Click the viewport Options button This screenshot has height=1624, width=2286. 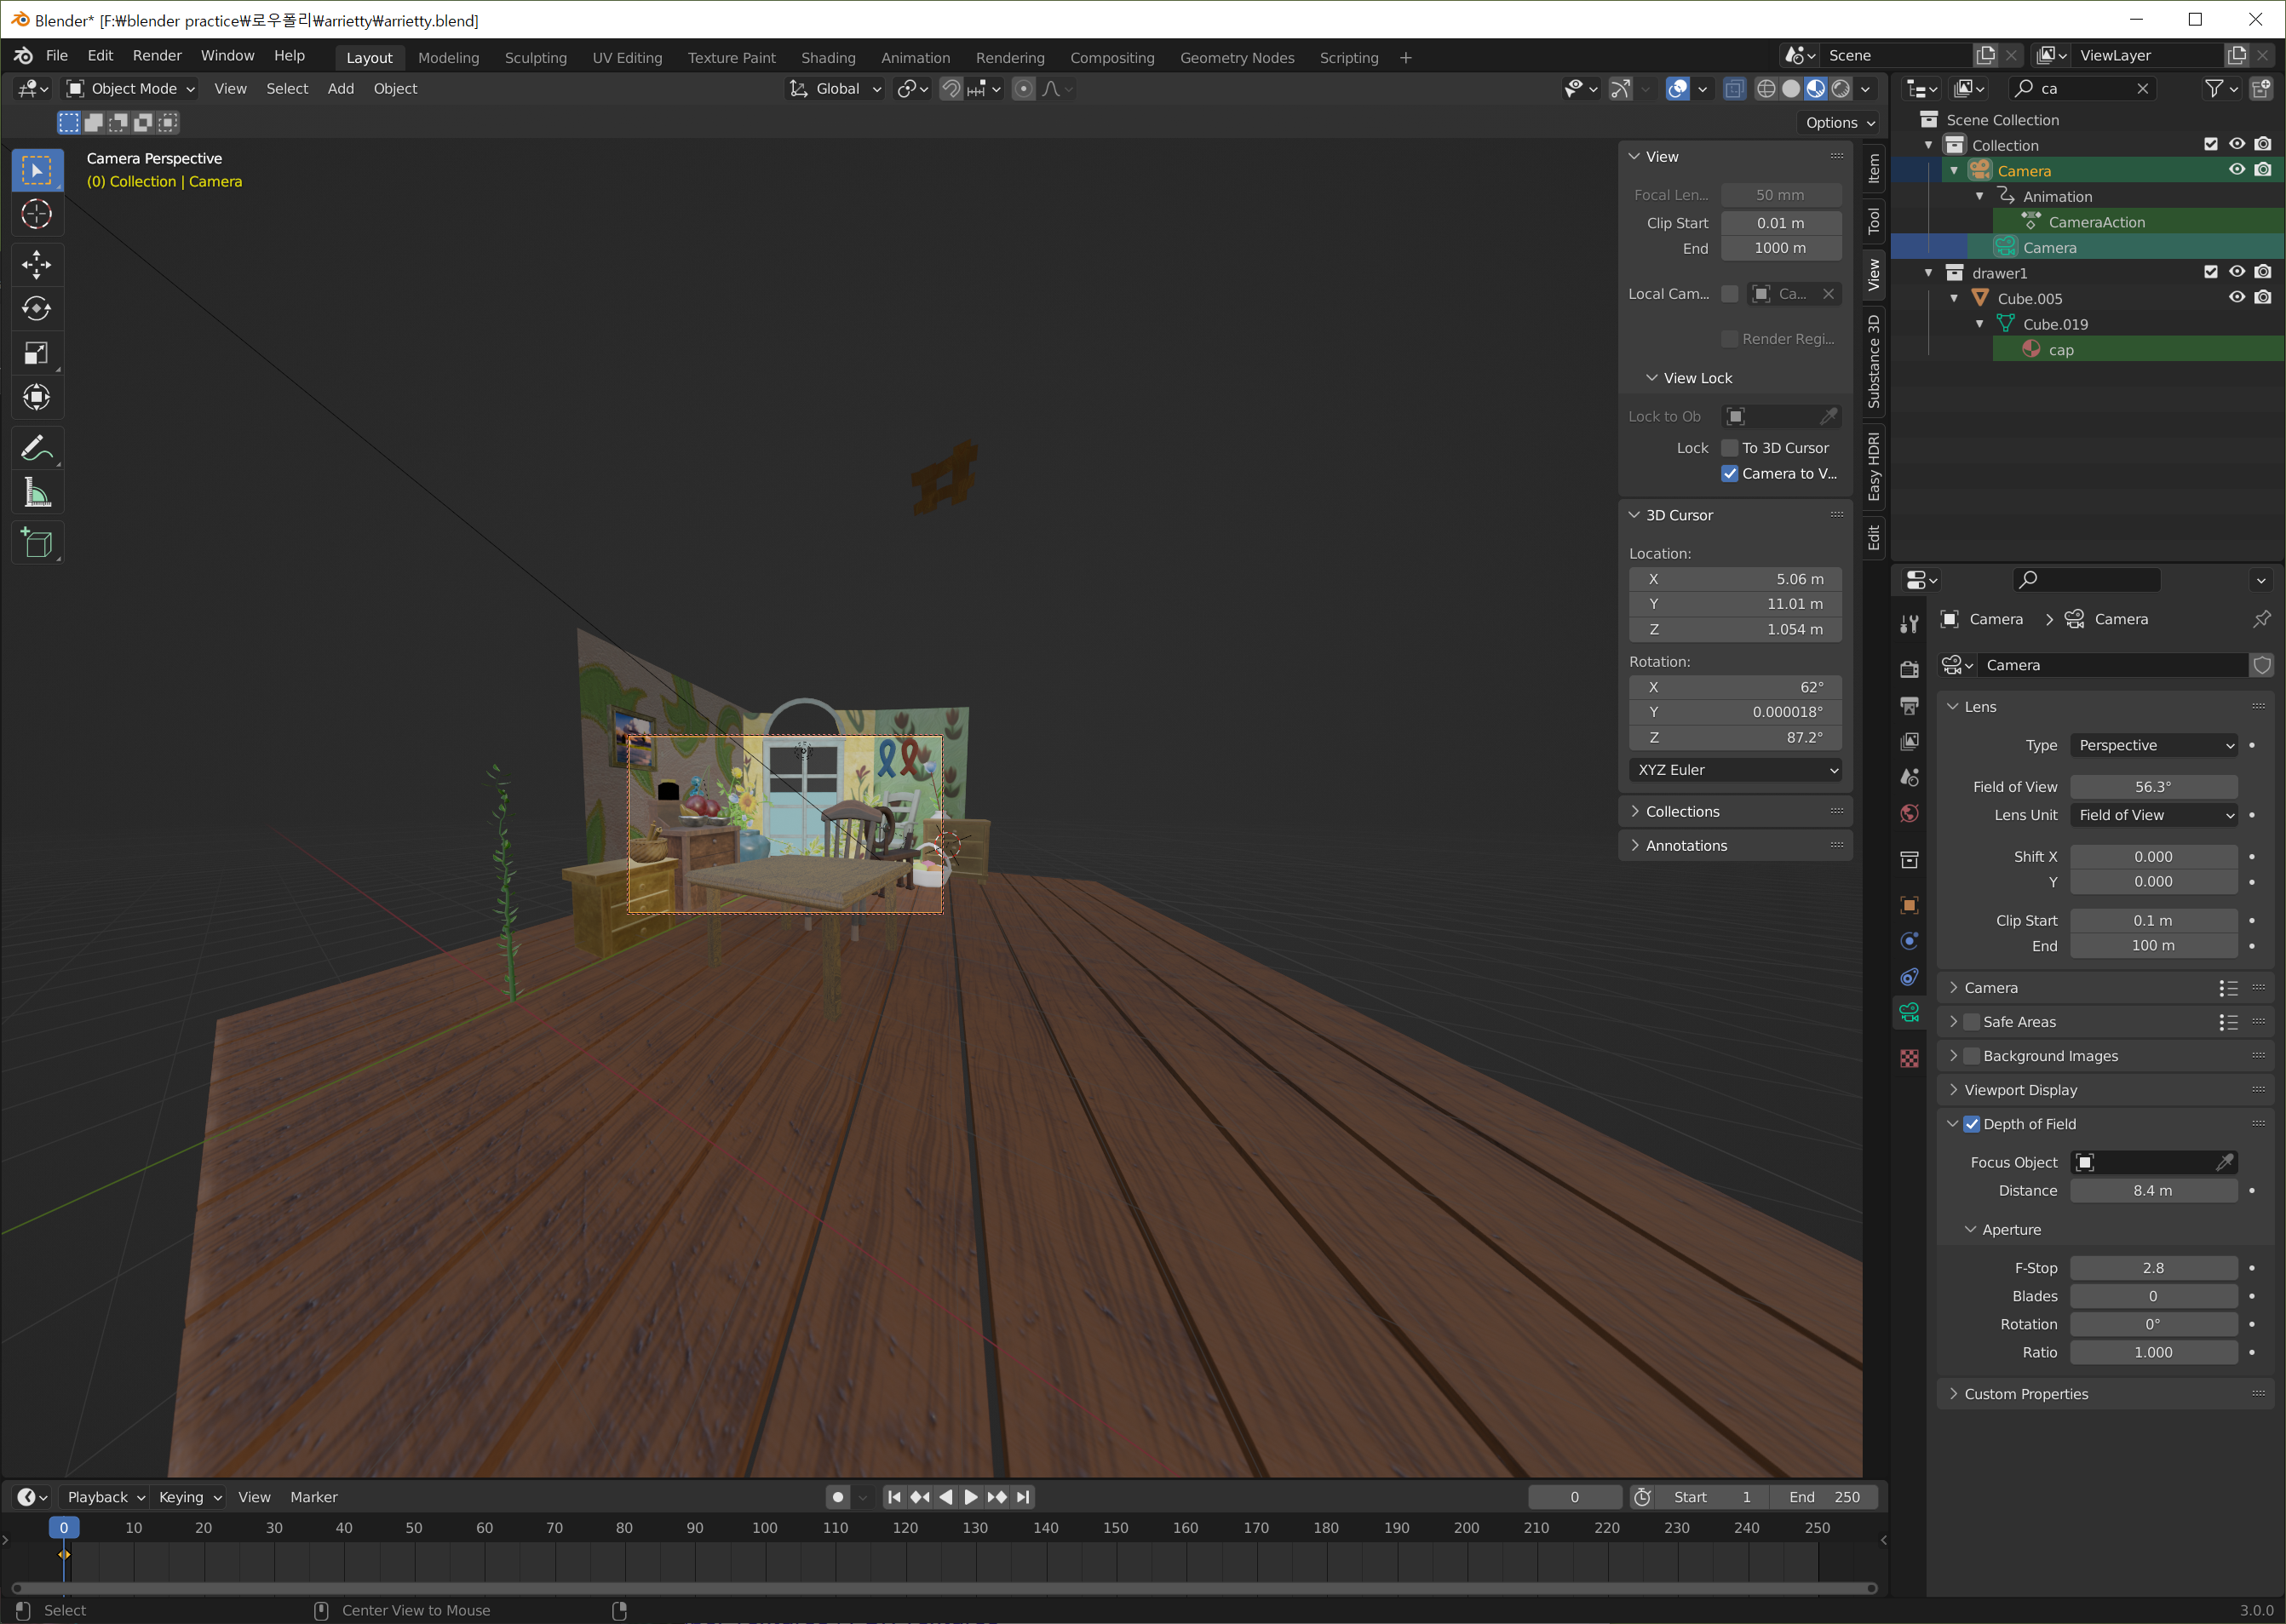point(1839,123)
